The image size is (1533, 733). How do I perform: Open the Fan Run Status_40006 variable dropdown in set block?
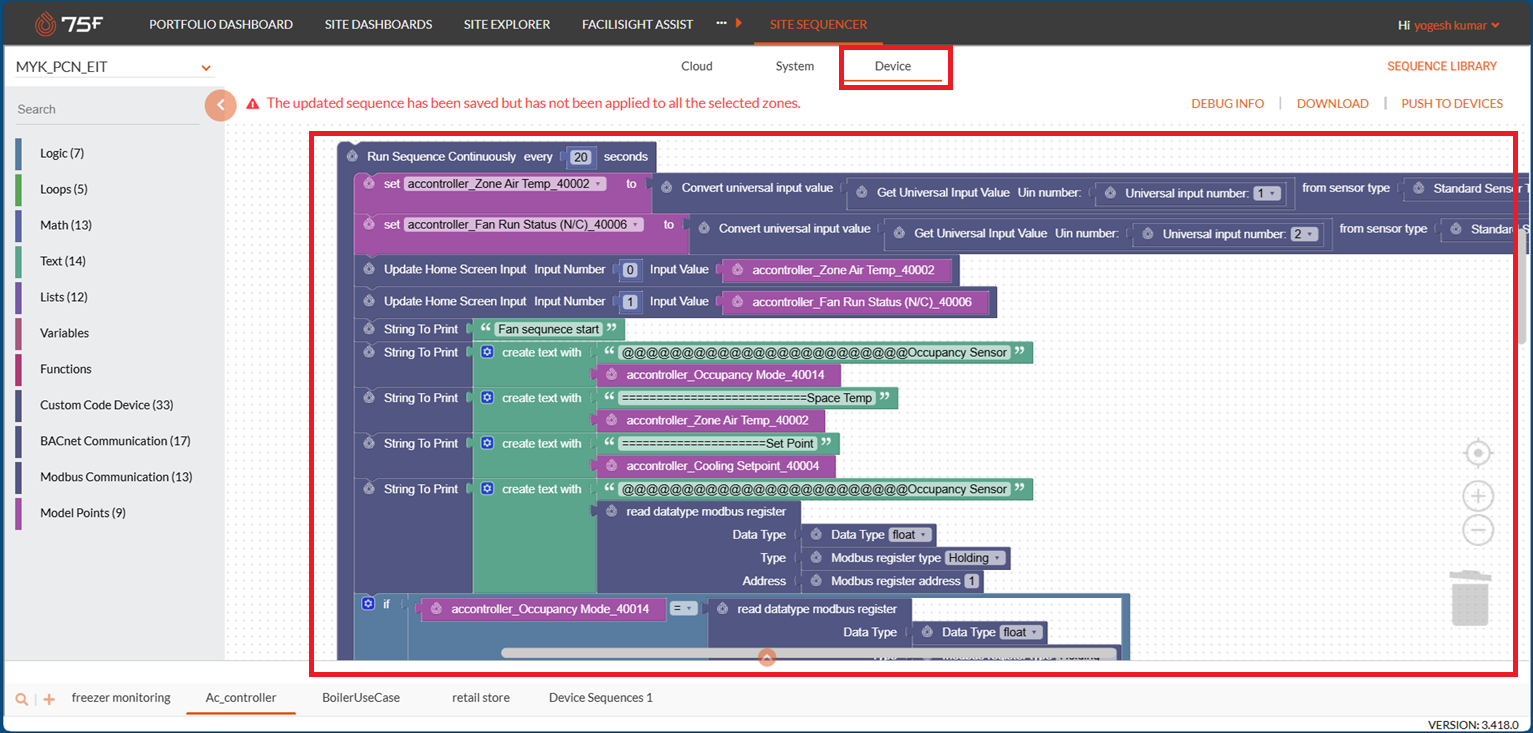pyautogui.click(x=525, y=225)
